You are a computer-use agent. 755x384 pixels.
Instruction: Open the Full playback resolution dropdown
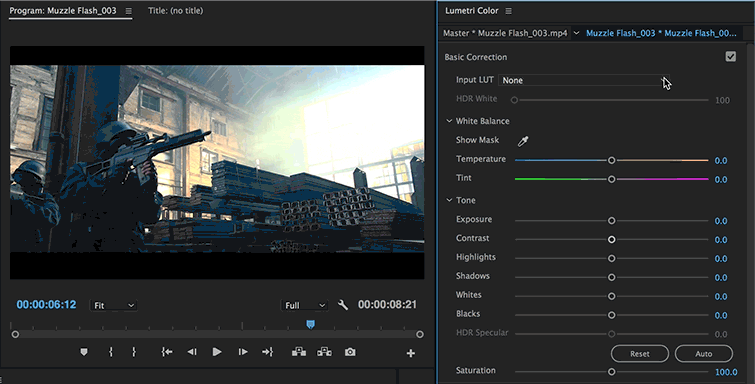click(305, 305)
